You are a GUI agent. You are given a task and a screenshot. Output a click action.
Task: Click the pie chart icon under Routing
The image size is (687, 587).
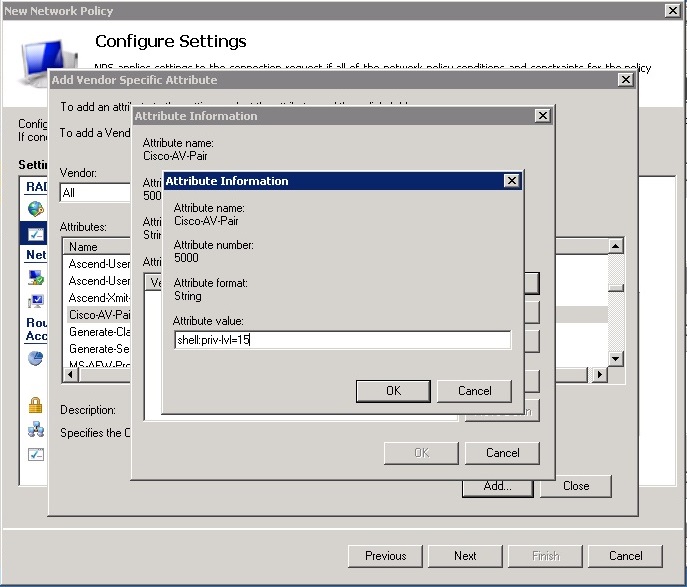click(36, 357)
